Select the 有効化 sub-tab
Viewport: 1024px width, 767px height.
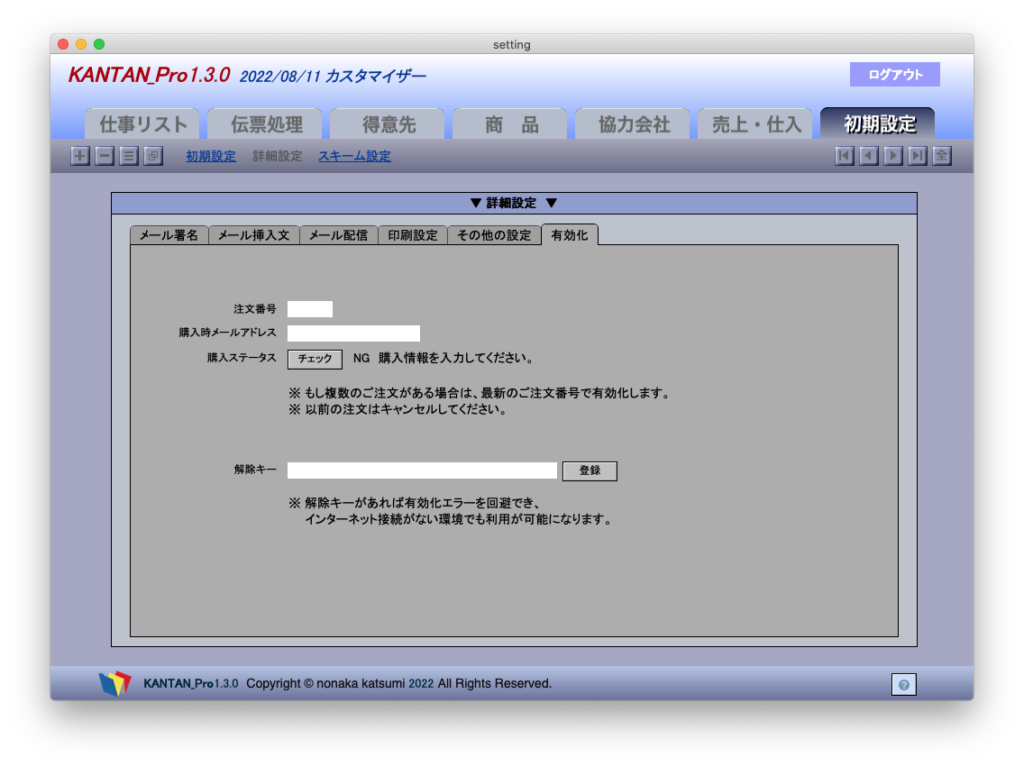pos(569,235)
